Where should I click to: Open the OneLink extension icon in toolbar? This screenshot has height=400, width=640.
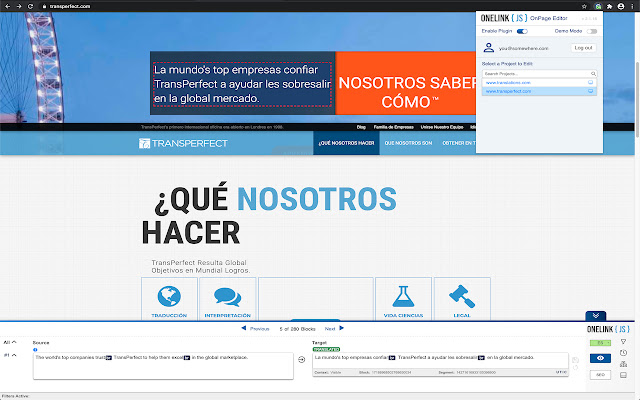598,6
